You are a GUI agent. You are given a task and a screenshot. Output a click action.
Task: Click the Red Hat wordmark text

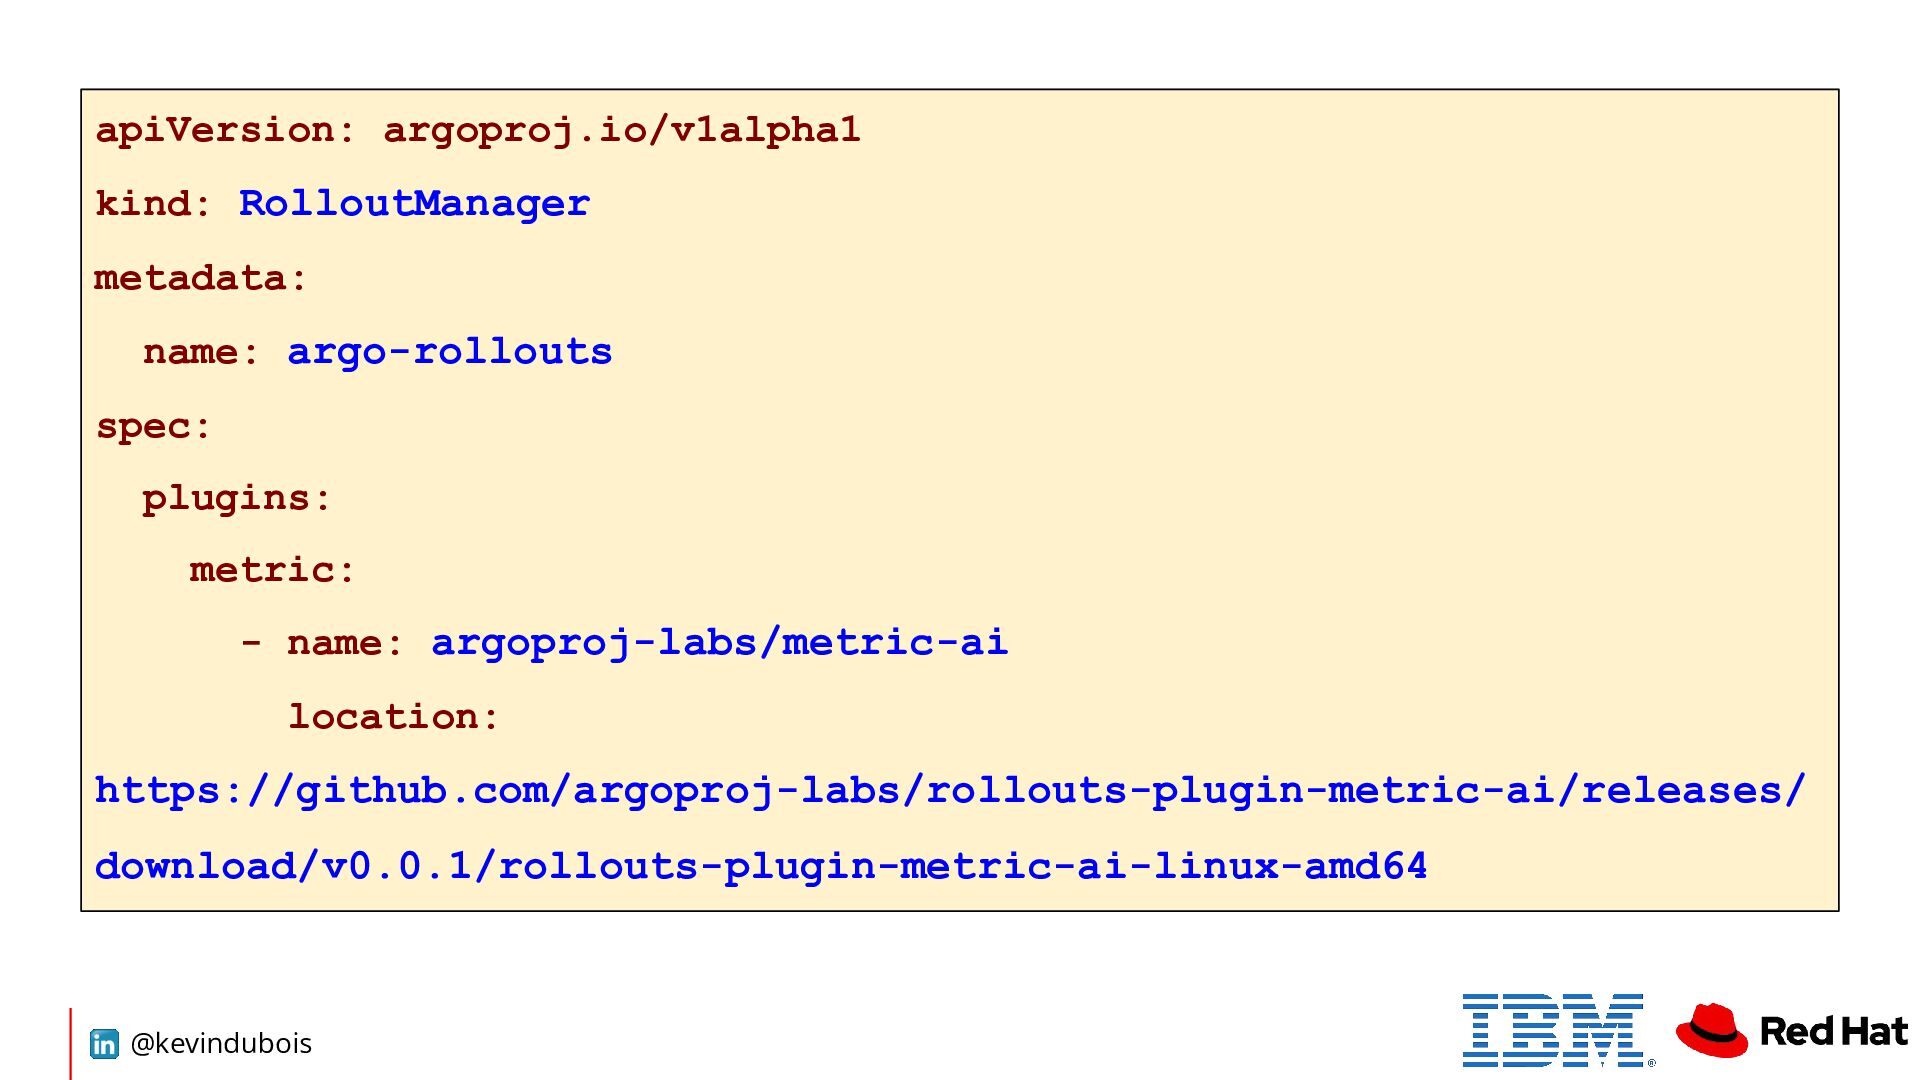click(x=1833, y=1031)
